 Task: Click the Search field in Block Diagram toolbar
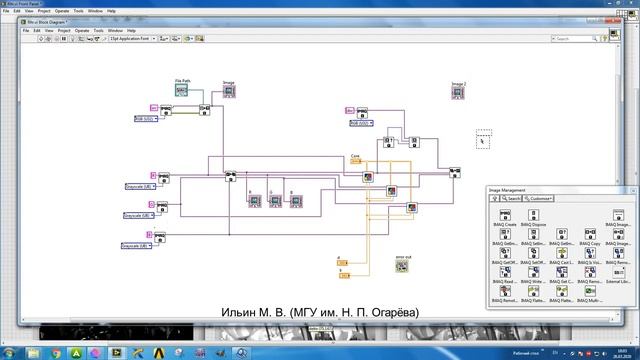click(574, 38)
